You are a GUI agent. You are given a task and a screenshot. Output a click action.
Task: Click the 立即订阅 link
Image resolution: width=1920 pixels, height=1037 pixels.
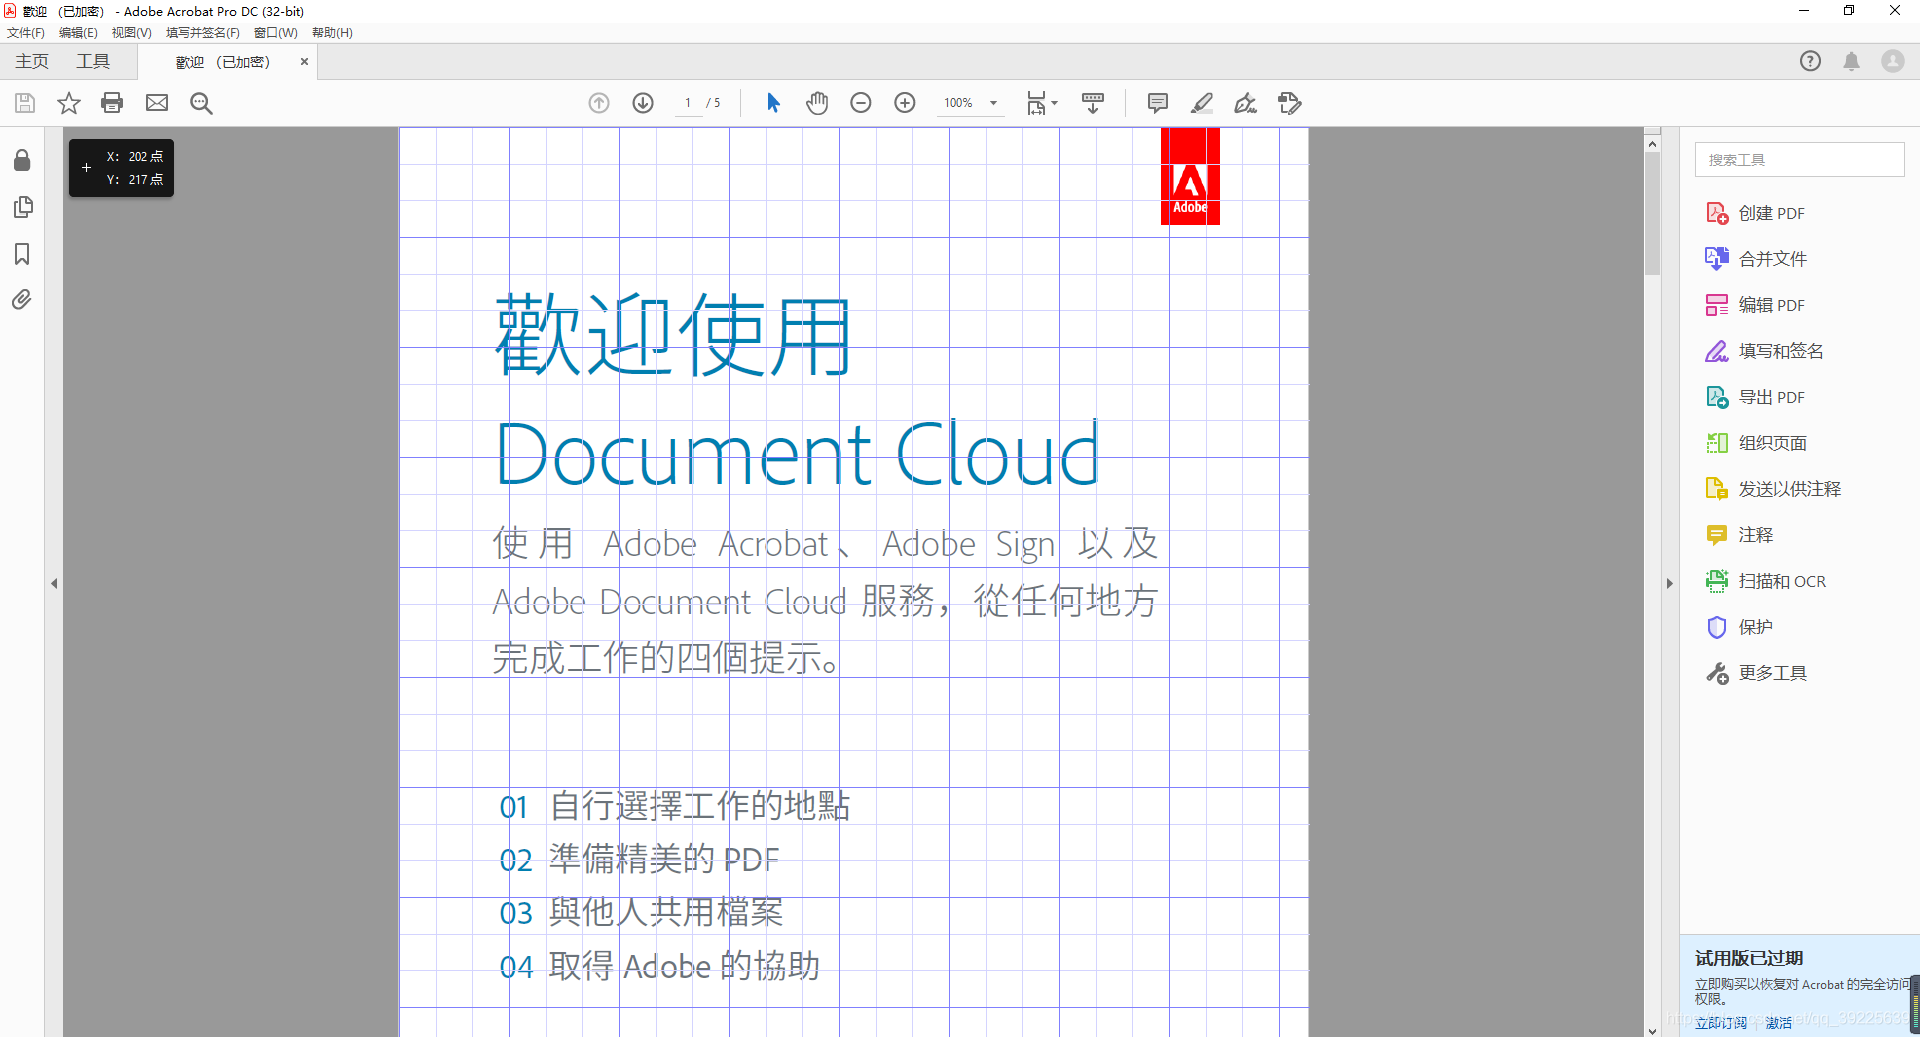click(x=1721, y=1023)
